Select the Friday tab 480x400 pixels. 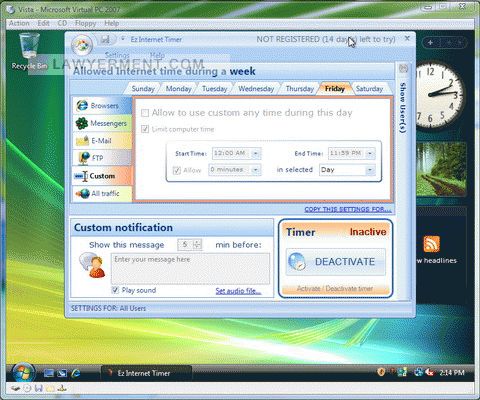[x=335, y=89]
